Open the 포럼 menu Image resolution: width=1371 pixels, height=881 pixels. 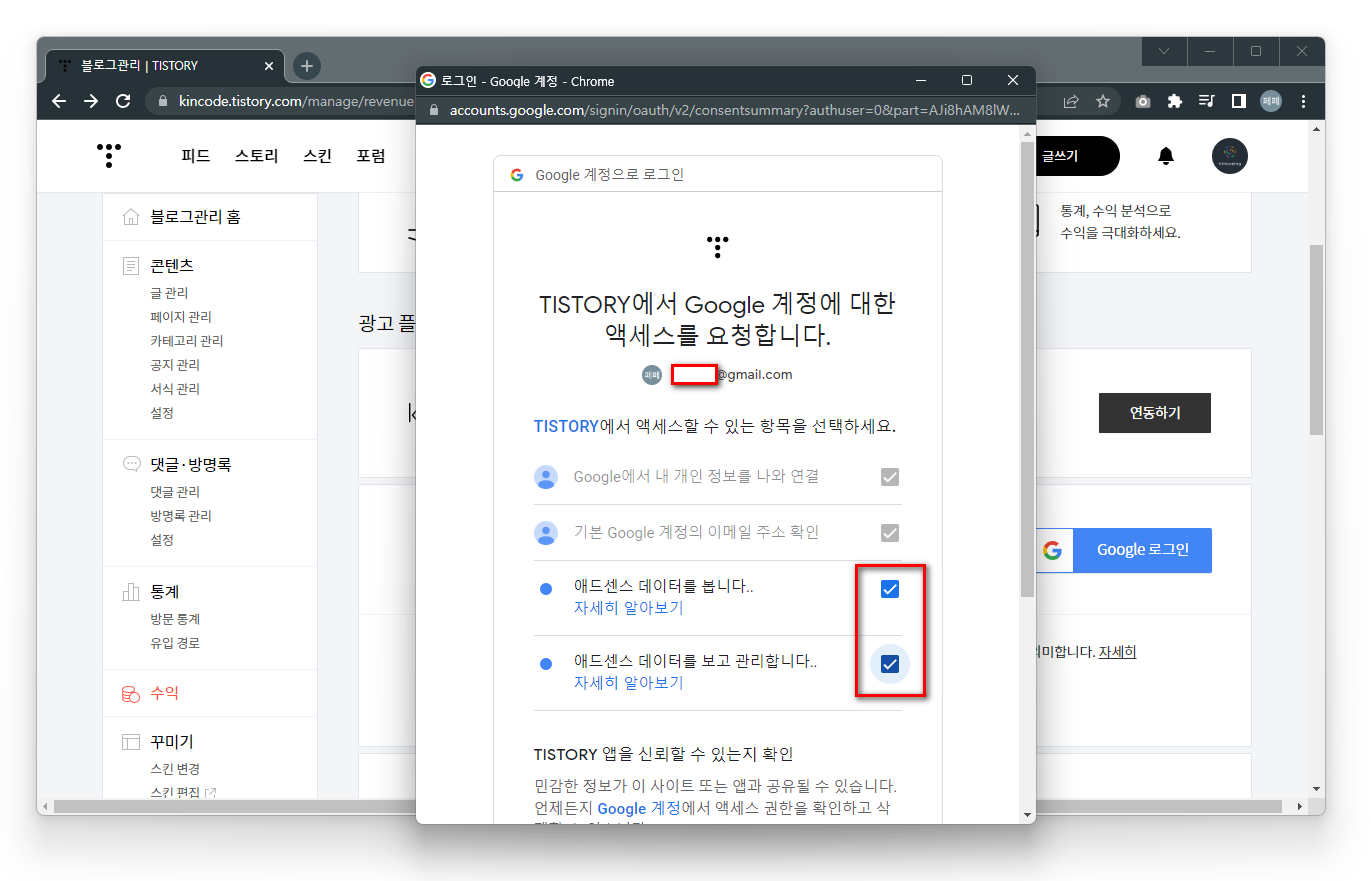[371, 156]
